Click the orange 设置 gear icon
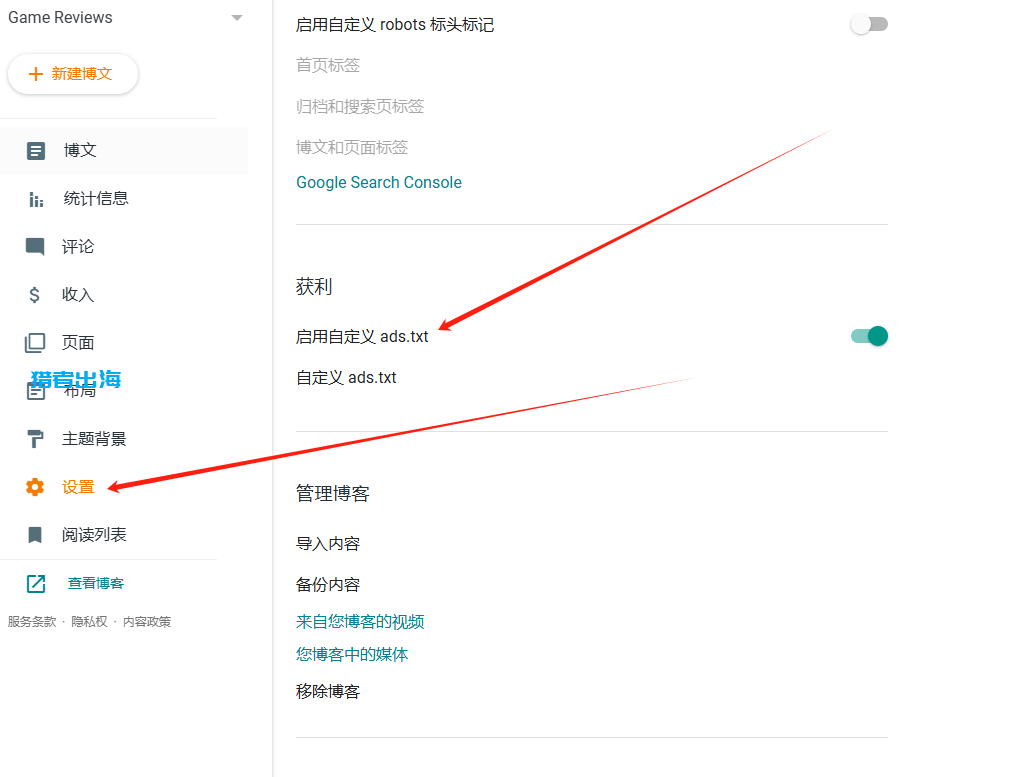 [x=35, y=487]
